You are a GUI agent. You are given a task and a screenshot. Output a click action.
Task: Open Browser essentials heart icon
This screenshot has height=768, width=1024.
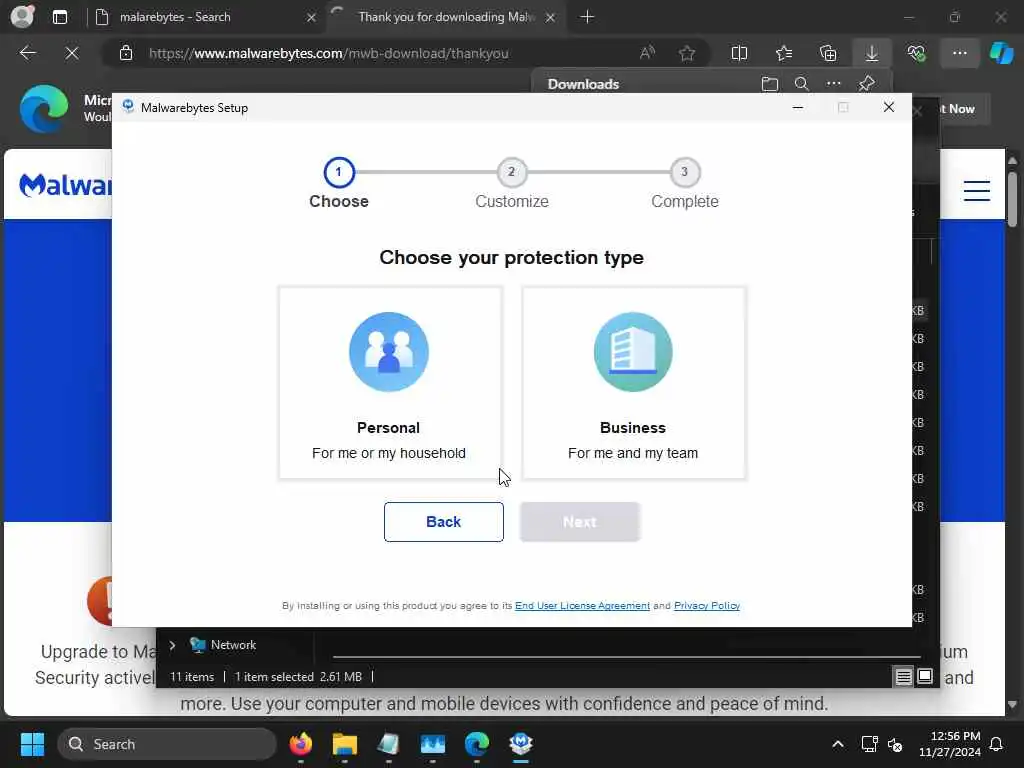point(916,53)
